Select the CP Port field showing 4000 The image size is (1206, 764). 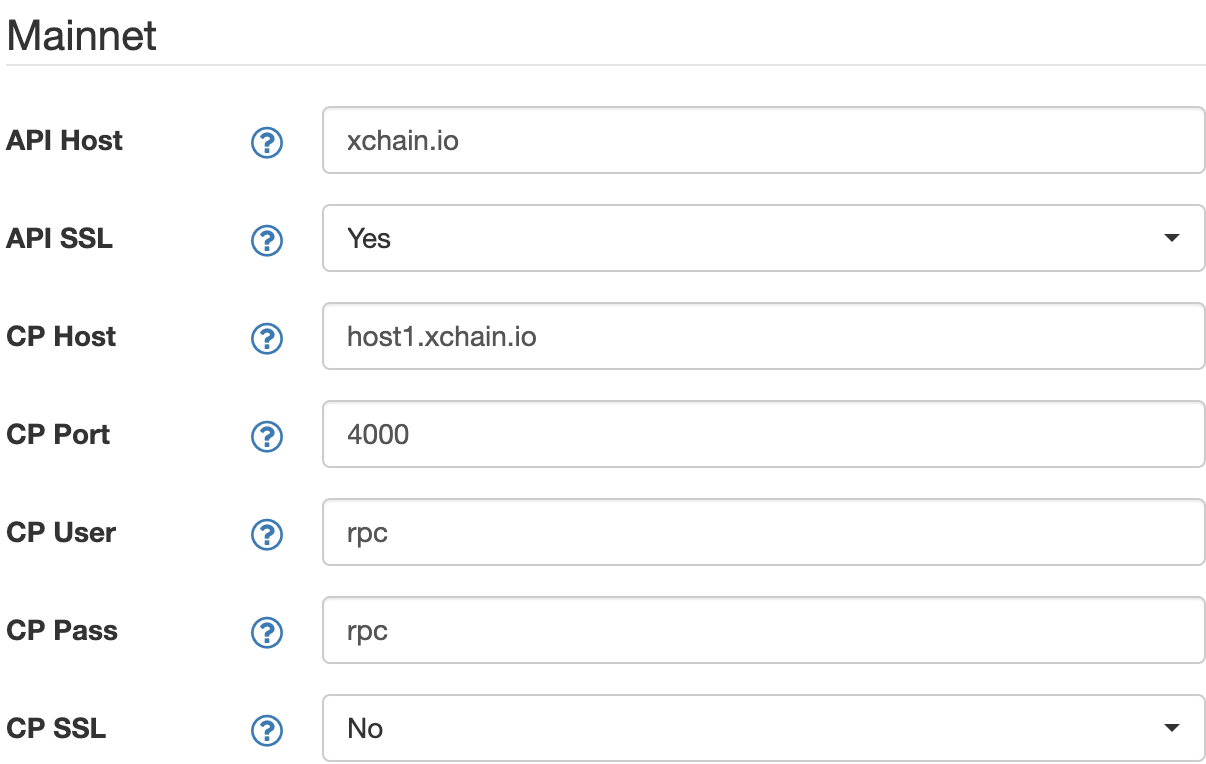(763, 434)
